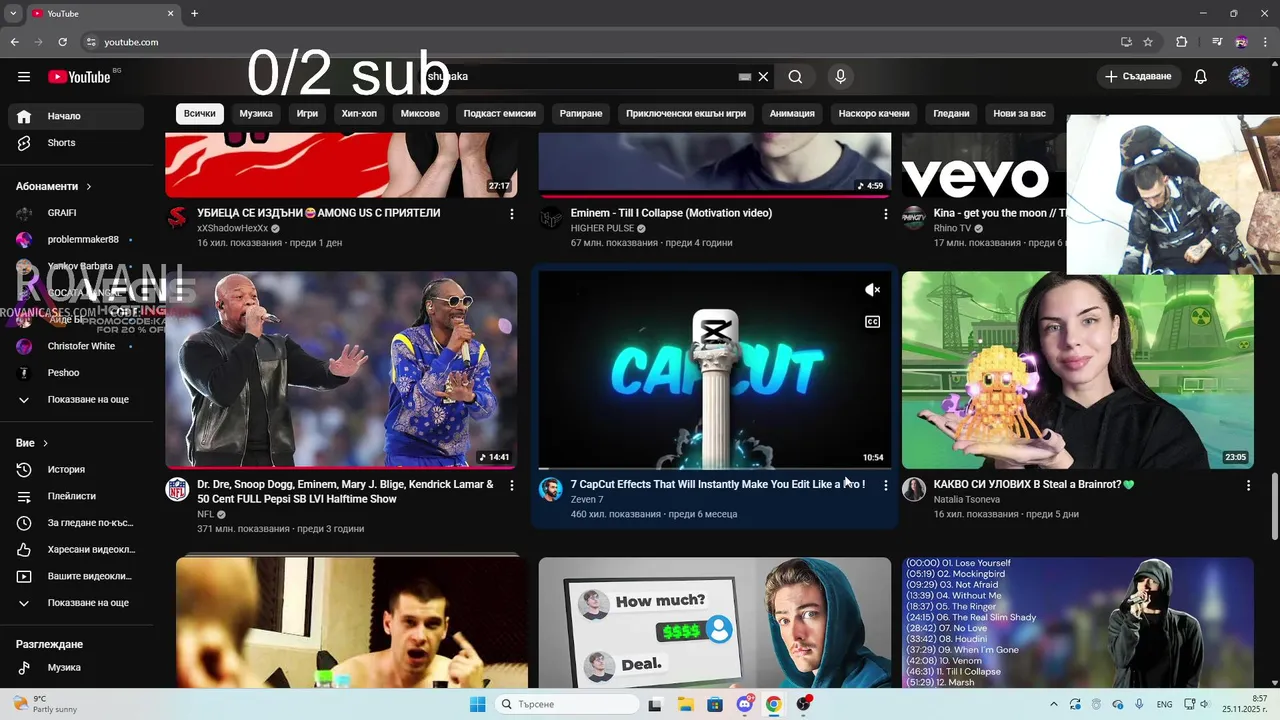Screen dimensions: 1280x720
Task: Select the Рапиране filter chip
Action: click(581, 114)
